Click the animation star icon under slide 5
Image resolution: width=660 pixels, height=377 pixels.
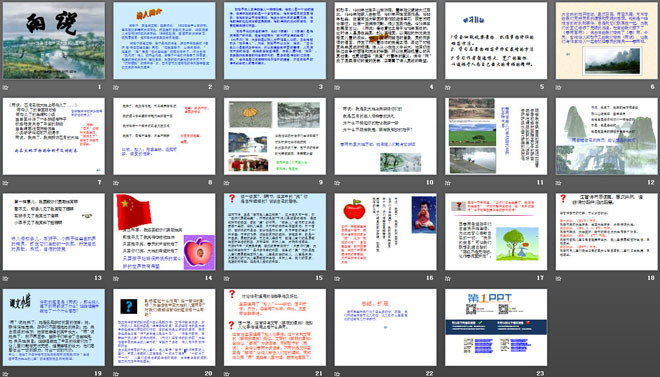[x=448, y=88]
